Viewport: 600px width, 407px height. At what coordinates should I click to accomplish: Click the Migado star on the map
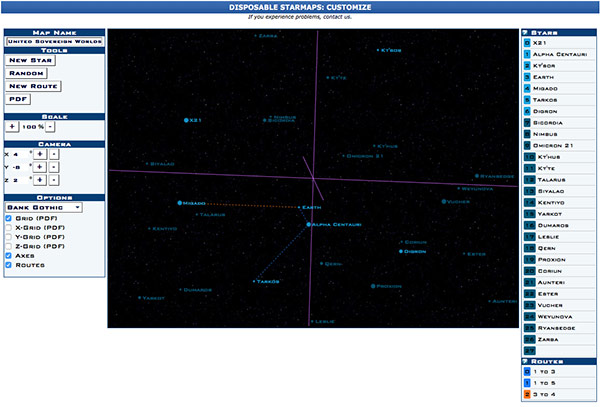[x=180, y=203]
